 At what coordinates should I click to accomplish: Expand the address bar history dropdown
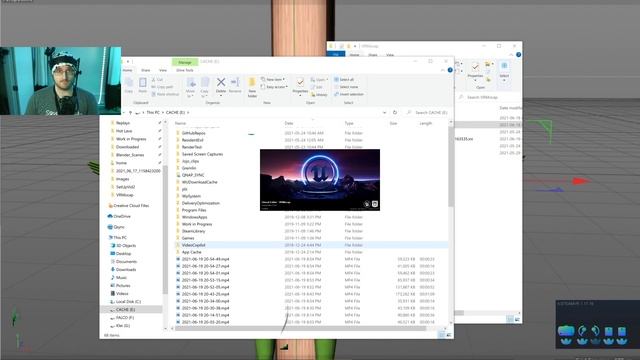coord(384,113)
